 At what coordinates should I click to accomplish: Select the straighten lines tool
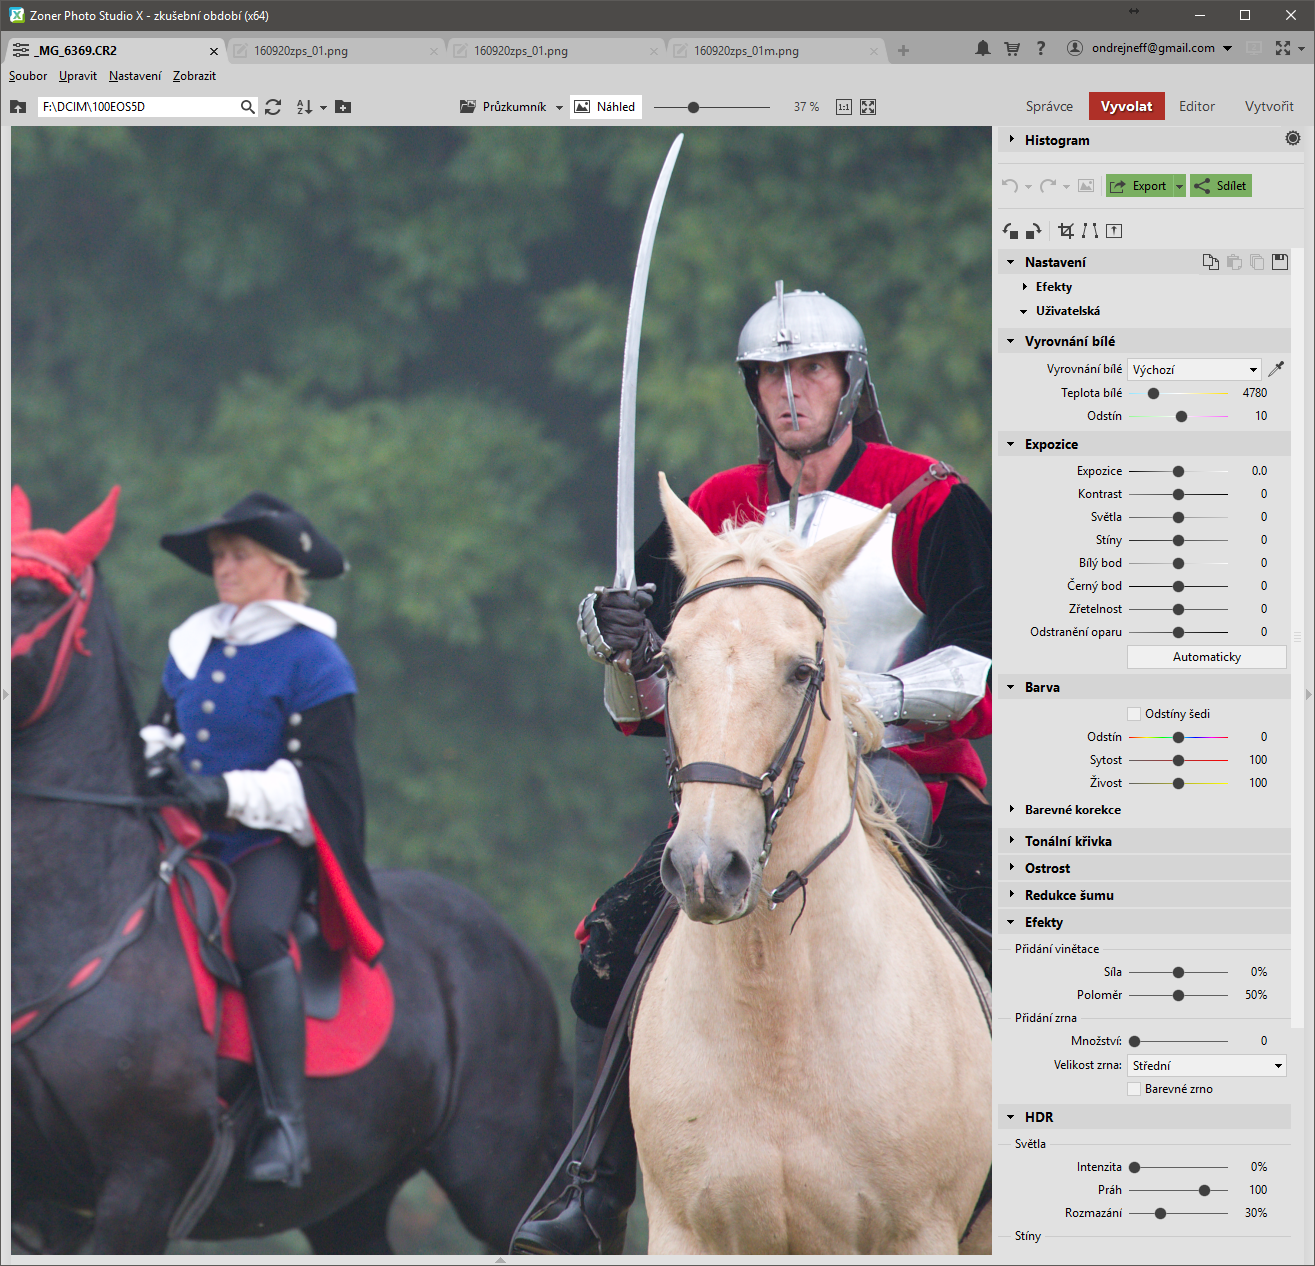[1090, 231]
